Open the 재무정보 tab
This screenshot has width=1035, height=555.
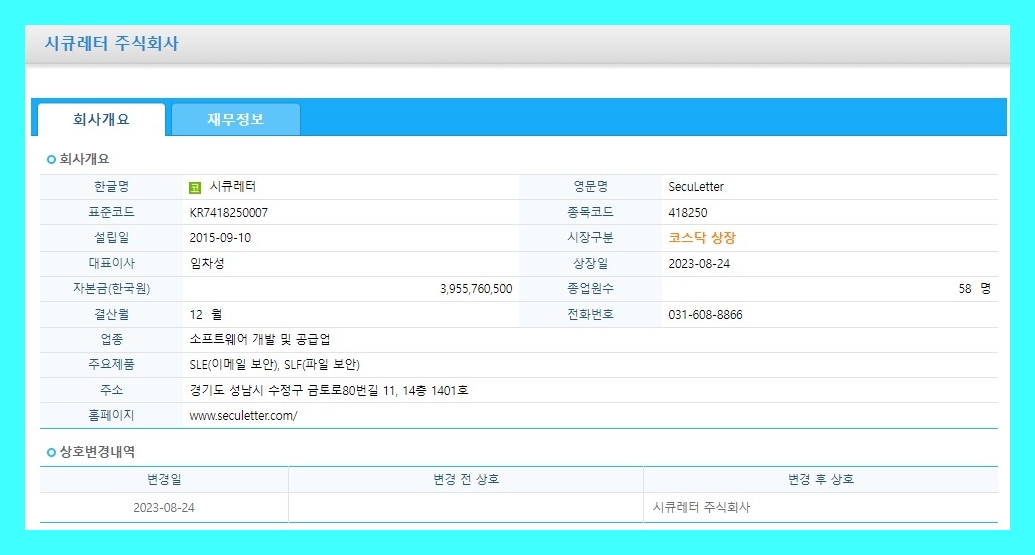[236, 119]
